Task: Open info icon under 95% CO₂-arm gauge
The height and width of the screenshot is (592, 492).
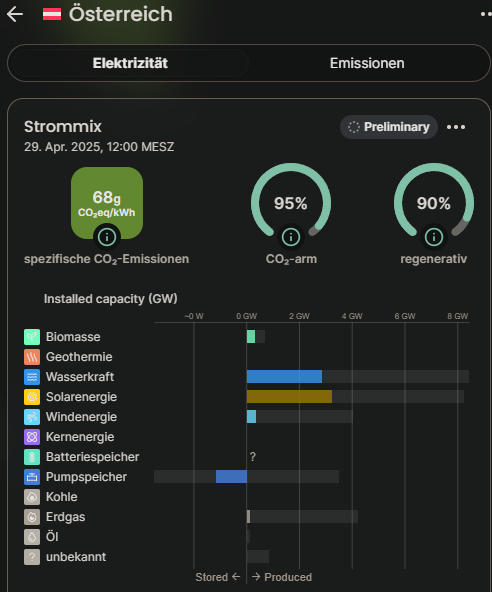Action: [x=291, y=237]
